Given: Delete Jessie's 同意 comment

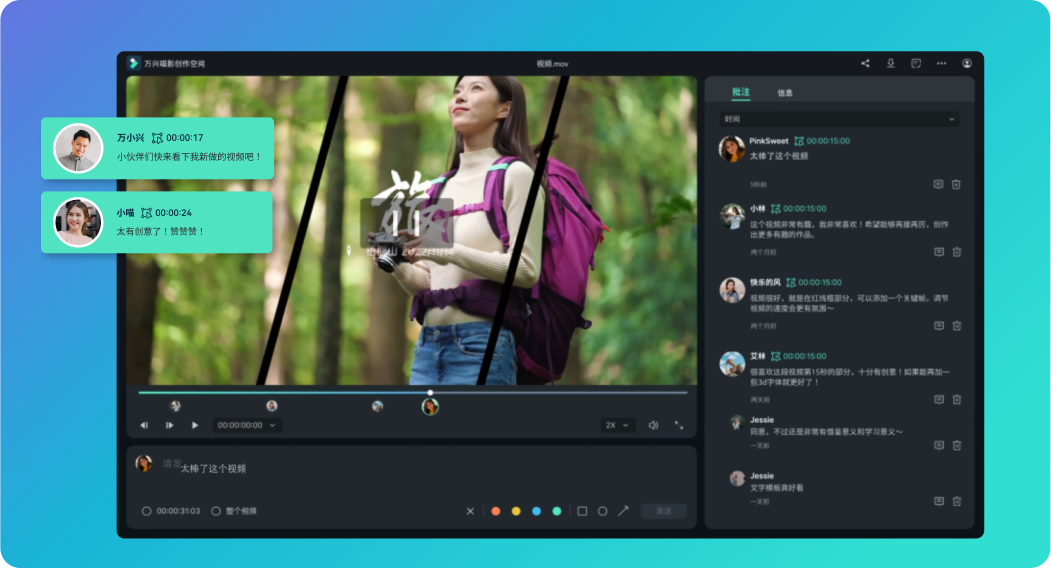Looking at the screenshot, I should (957, 445).
